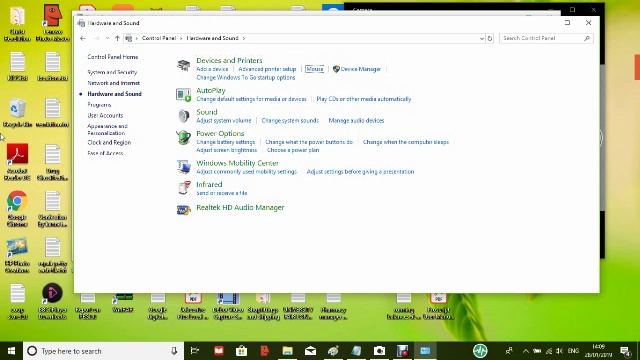Image resolution: width=640 pixels, height=360 pixels.
Task: Click the ENG input language indicator
Action: [573, 351]
